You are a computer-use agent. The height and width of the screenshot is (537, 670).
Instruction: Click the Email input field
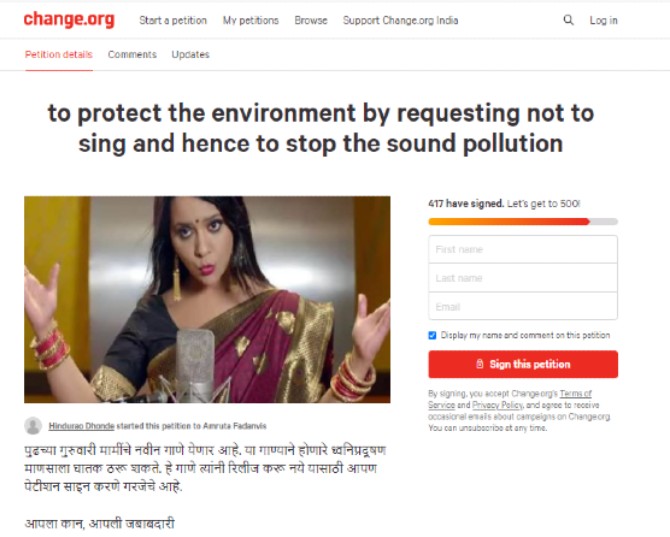pos(523,306)
